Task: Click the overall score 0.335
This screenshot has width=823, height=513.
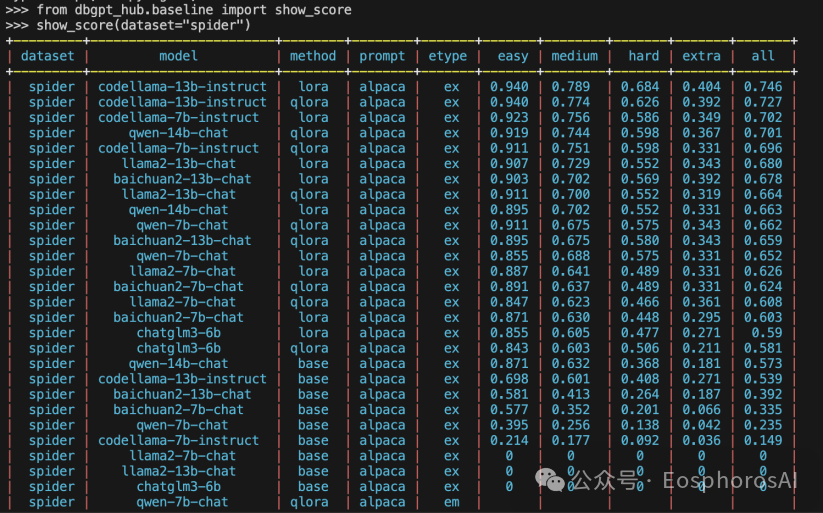Action: pyautogui.click(x=763, y=410)
